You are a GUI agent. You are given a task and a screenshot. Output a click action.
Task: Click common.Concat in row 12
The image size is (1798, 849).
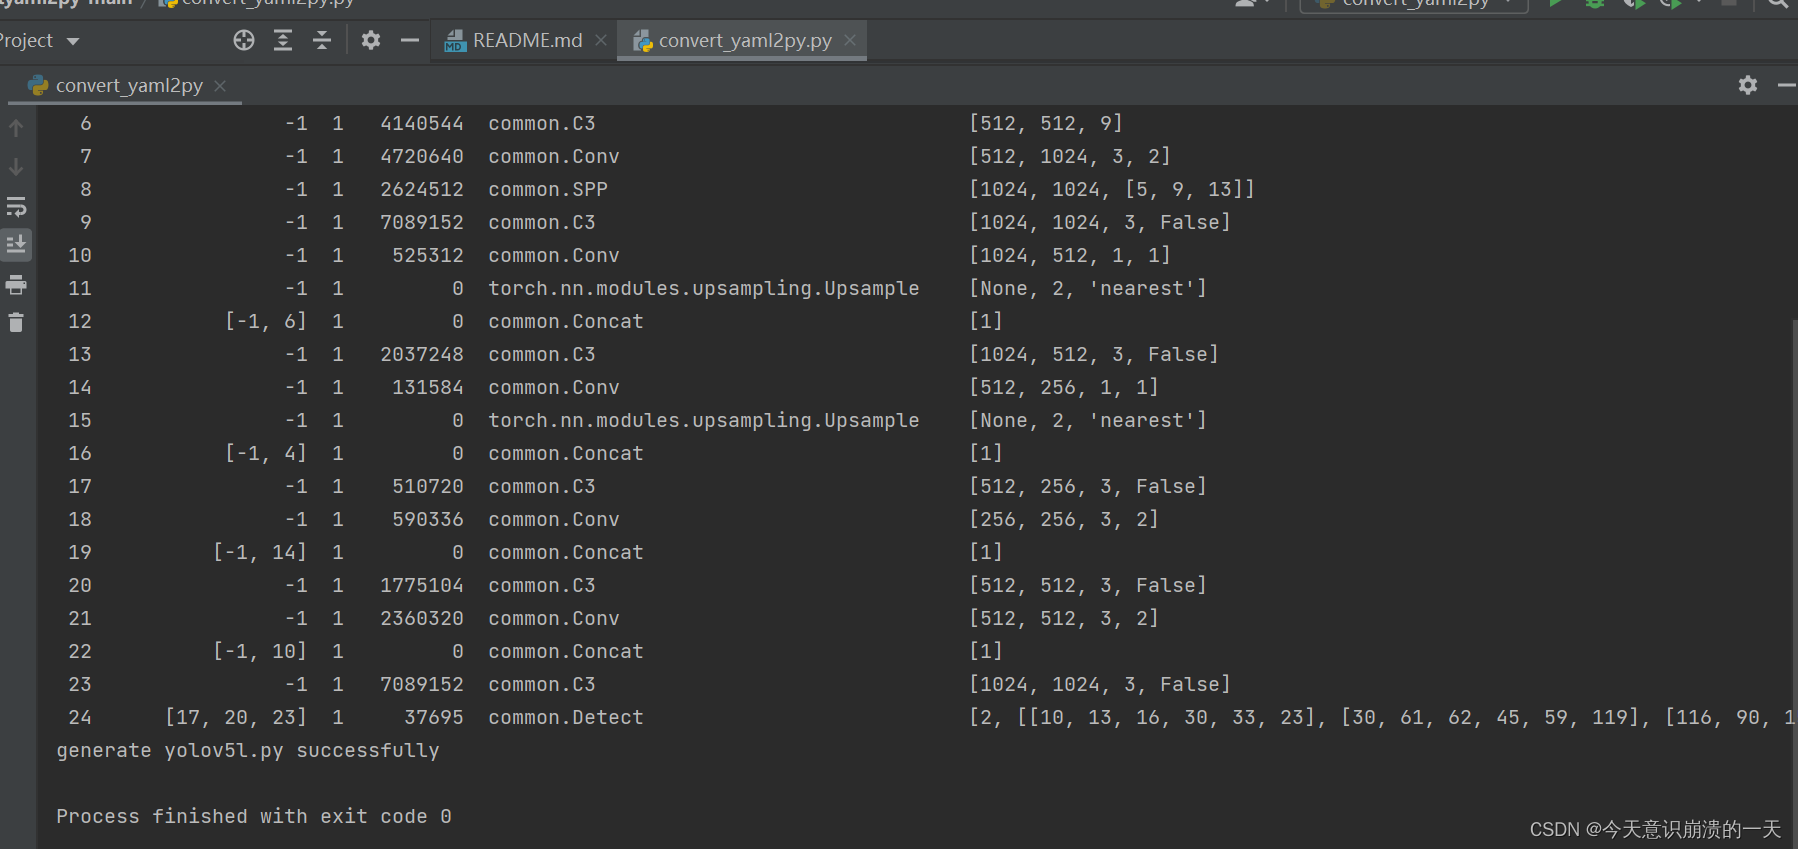[566, 321]
